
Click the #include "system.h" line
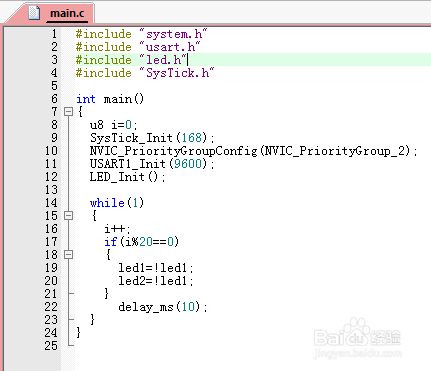coord(141,34)
